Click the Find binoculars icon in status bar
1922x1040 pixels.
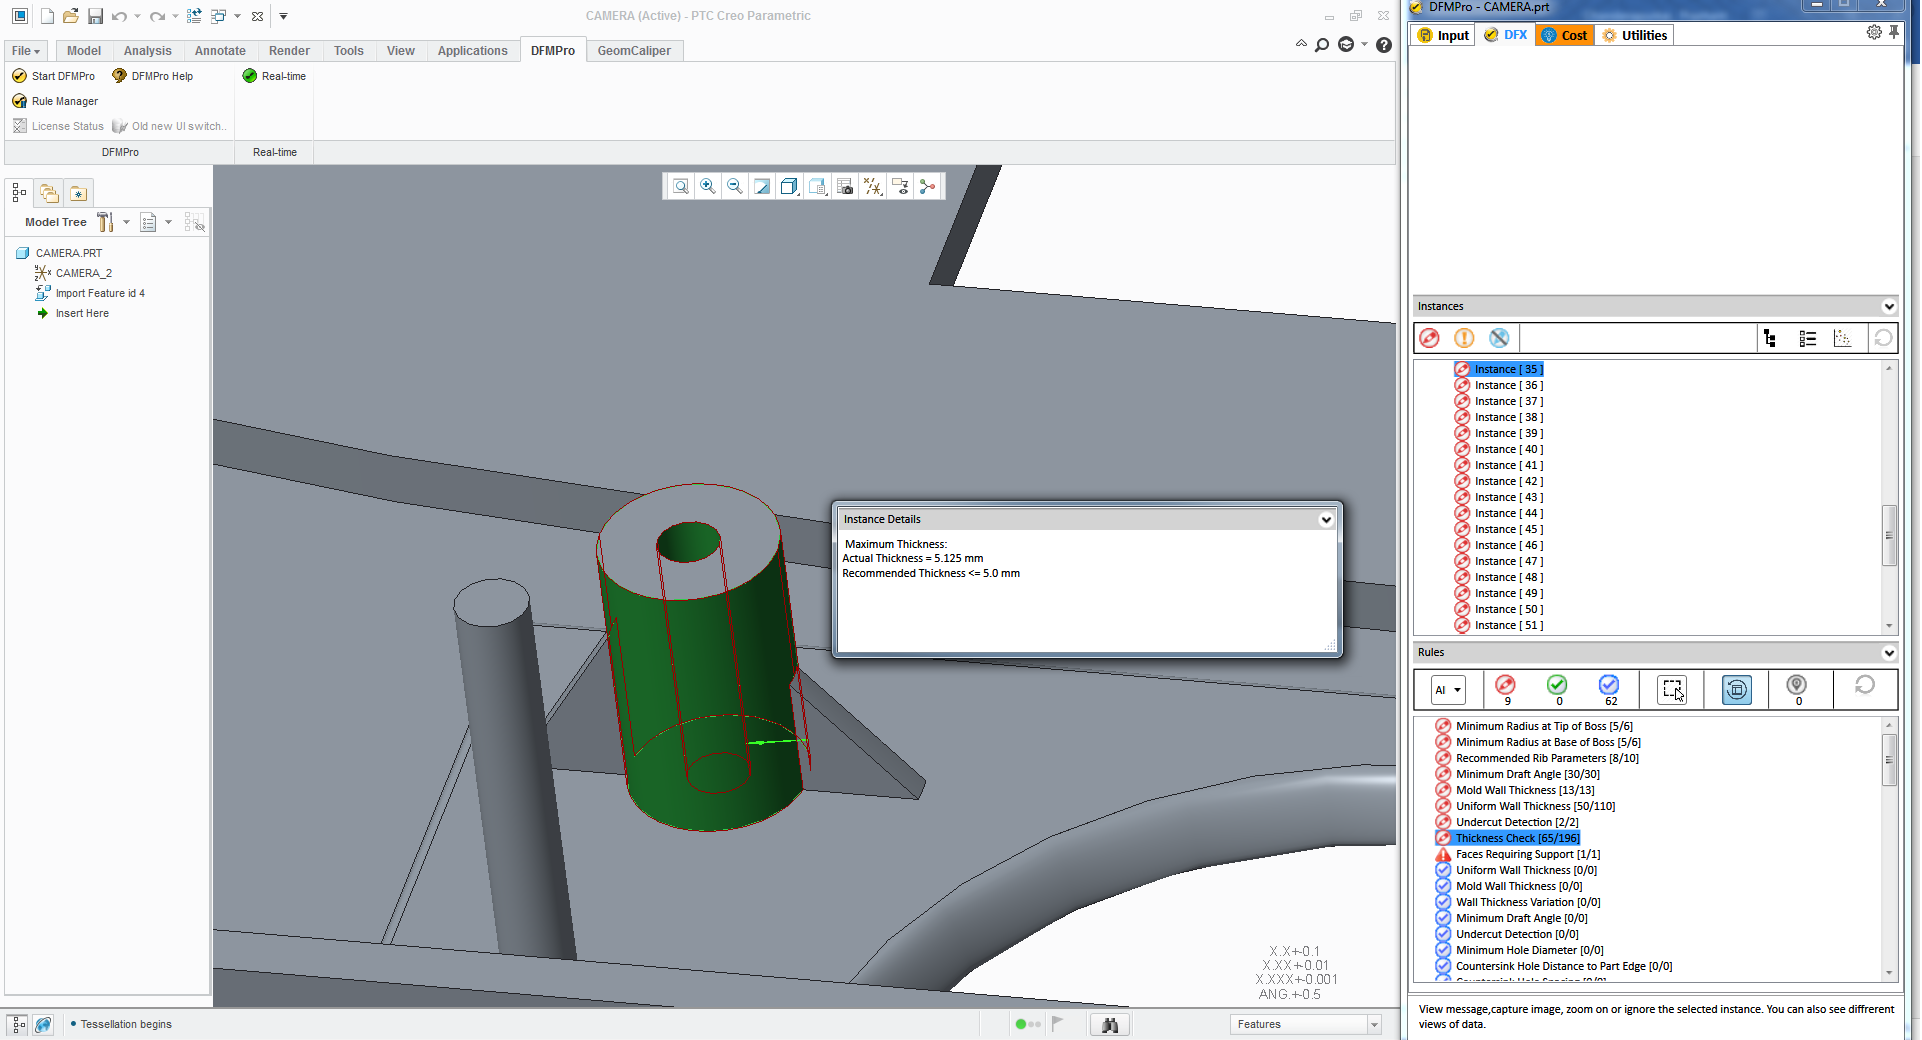point(1110,1024)
